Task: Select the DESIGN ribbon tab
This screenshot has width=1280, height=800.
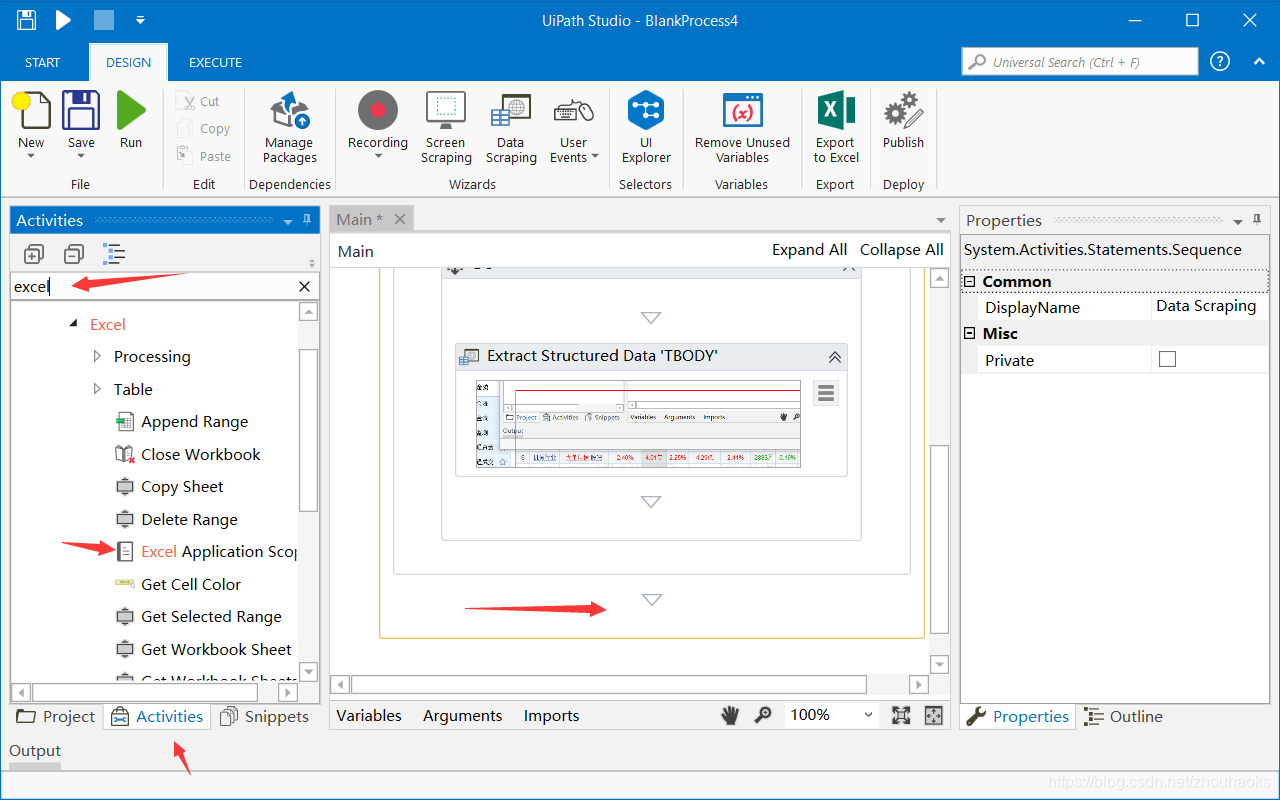Action: click(x=129, y=62)
